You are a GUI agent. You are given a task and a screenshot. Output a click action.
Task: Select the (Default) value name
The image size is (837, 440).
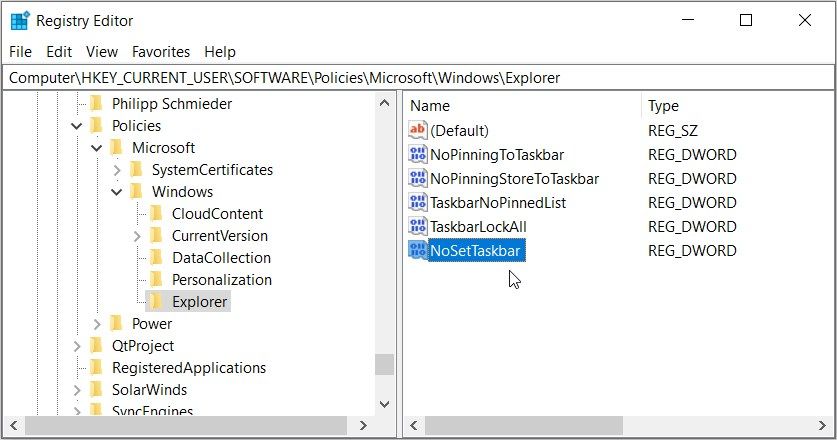click(x=460, y=131)
